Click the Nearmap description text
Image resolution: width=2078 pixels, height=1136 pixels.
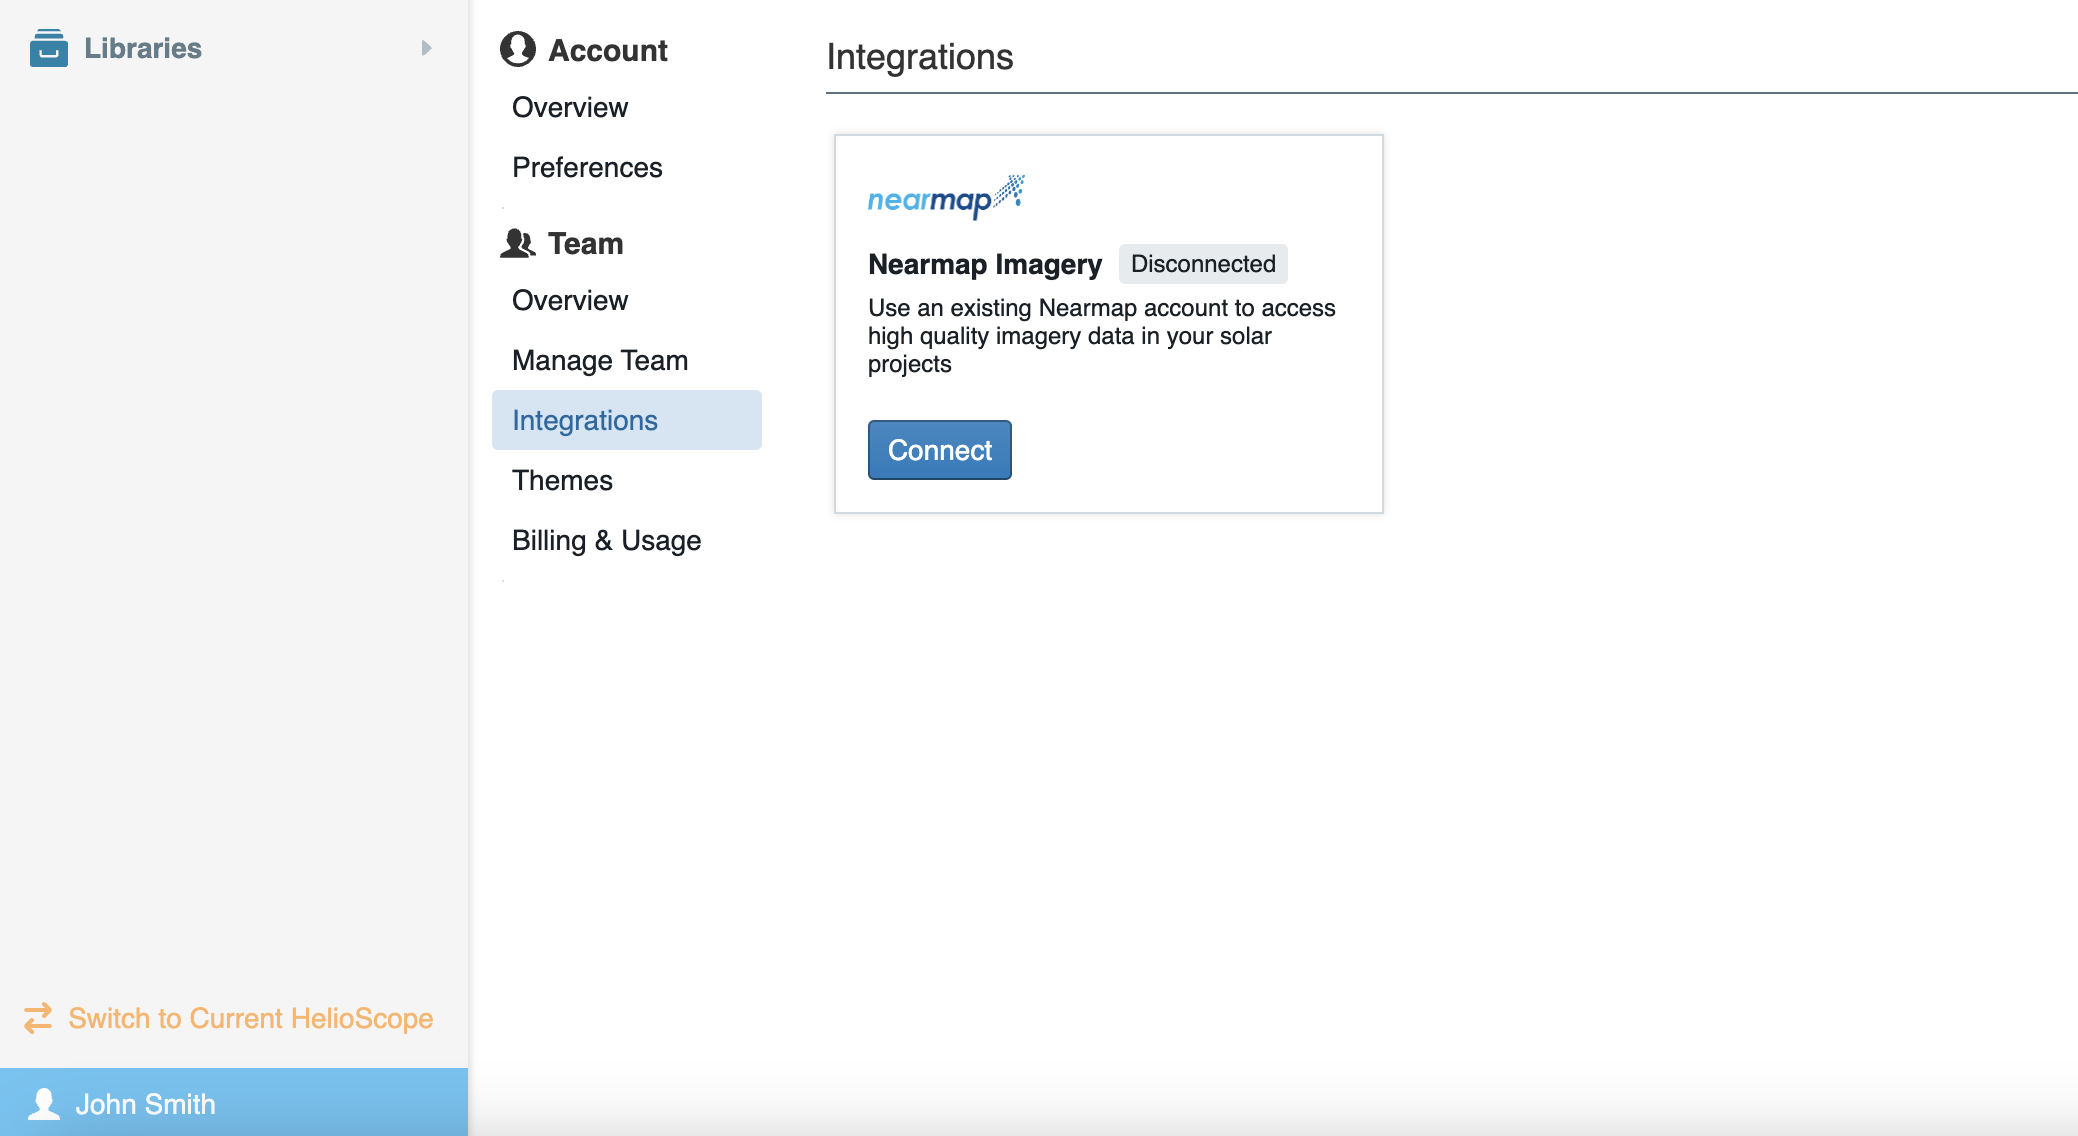pos(1102,336)
